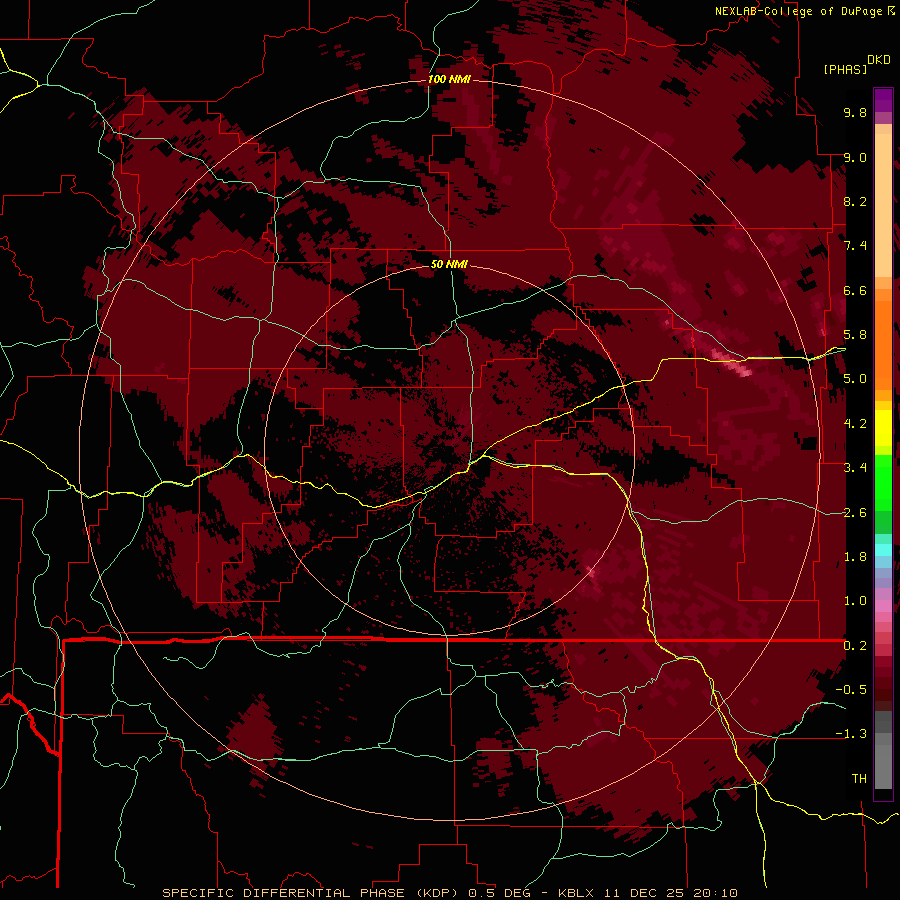Click the 4.2 scale value

pyautogui.click(x=855, y=424)
